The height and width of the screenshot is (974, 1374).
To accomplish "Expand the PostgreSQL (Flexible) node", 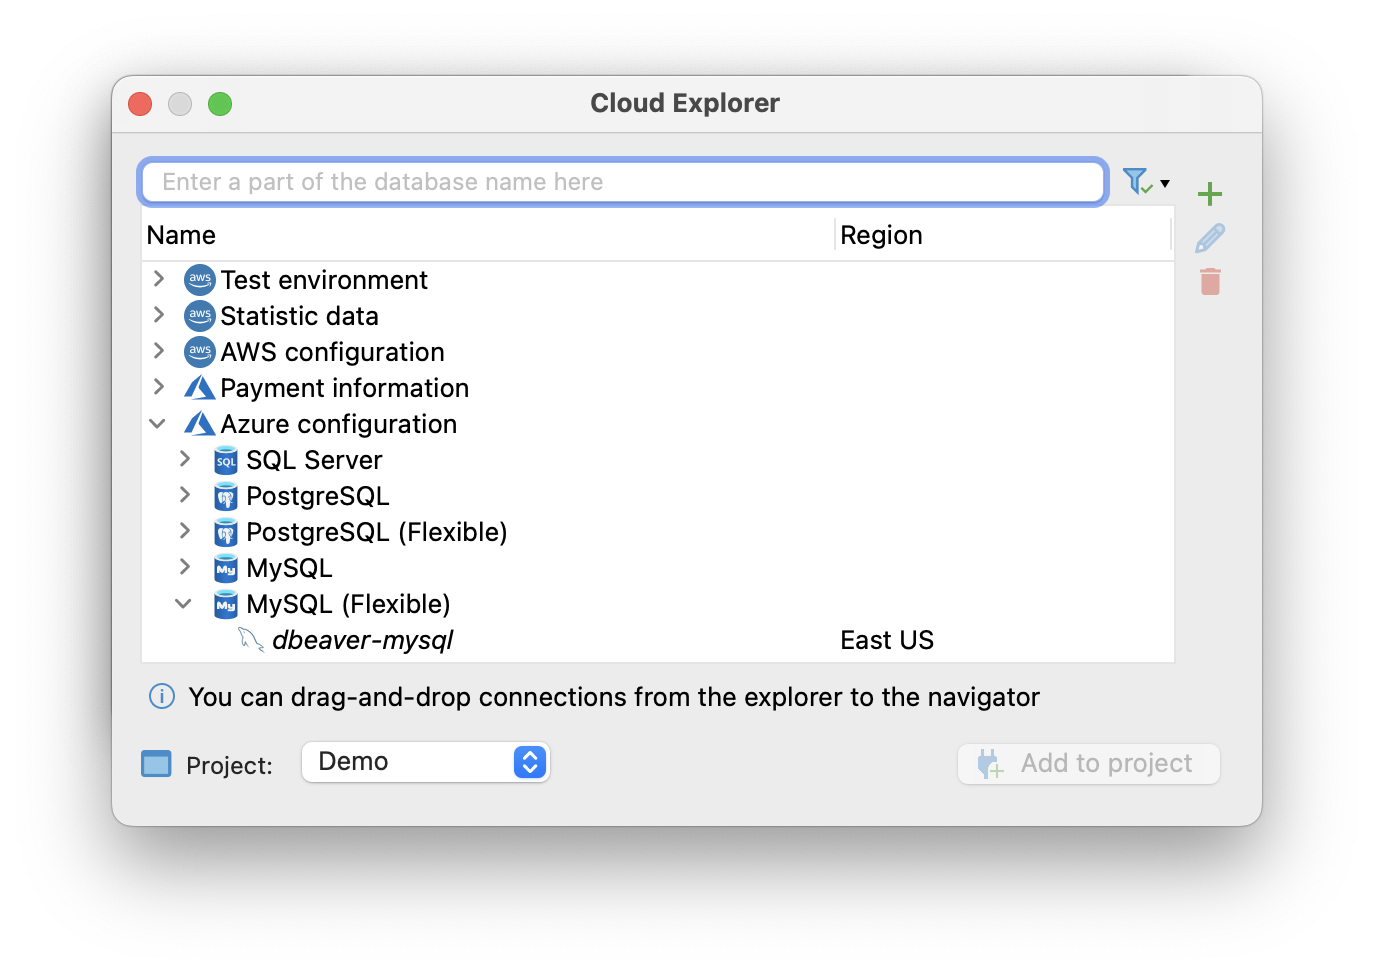I will pyautogui.click(x=185, y=531).
